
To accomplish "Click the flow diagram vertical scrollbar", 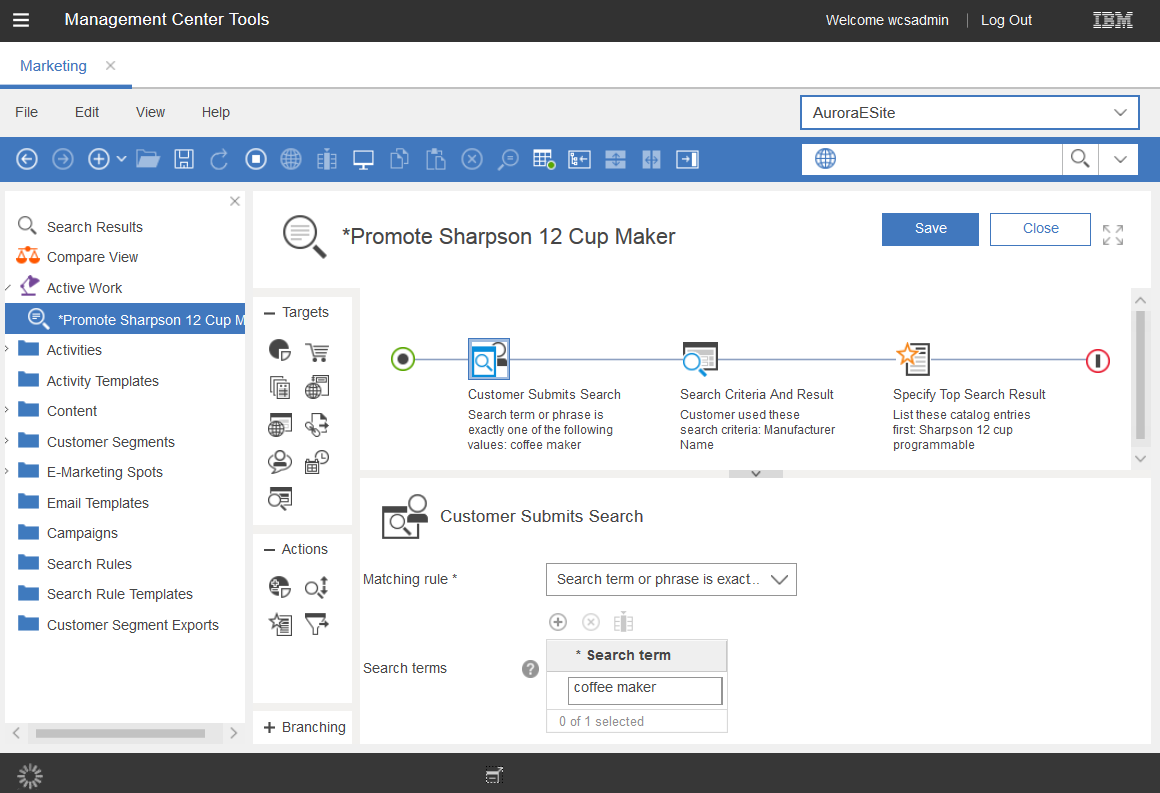I will (x=1140, y=376).
